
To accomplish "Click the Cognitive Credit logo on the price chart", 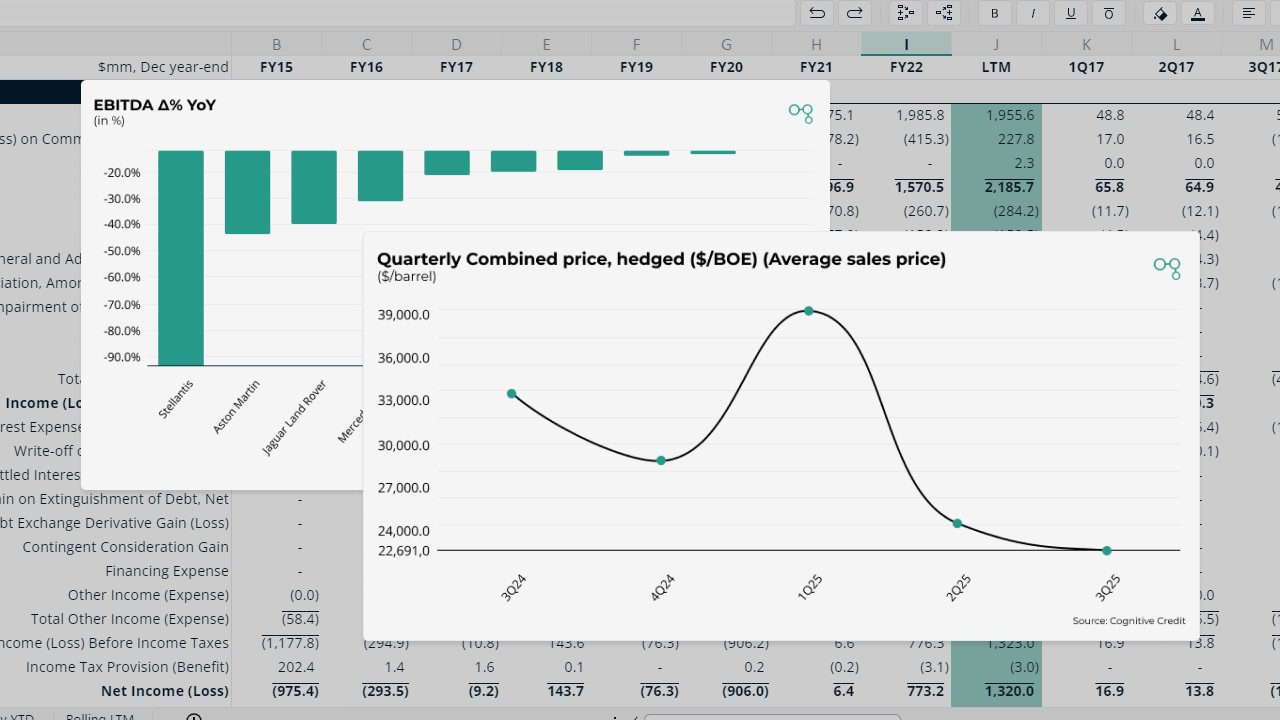I will pos(1167,268).
